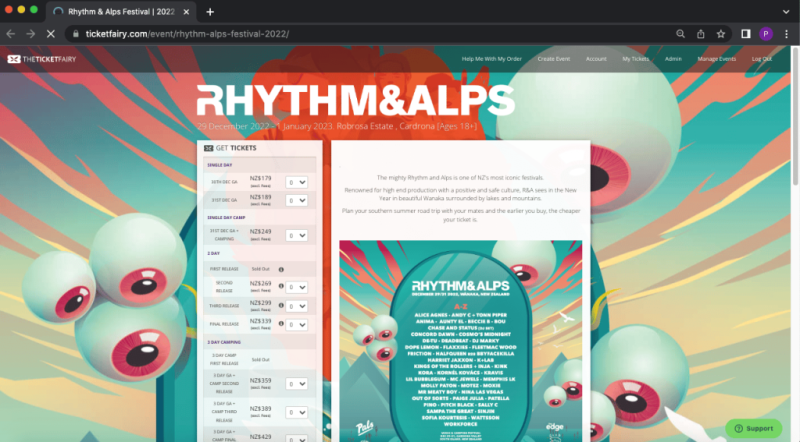This screenshot has width=800, height=442.
Task: Open the My Tickets menu item
Action: click(635, 59)
